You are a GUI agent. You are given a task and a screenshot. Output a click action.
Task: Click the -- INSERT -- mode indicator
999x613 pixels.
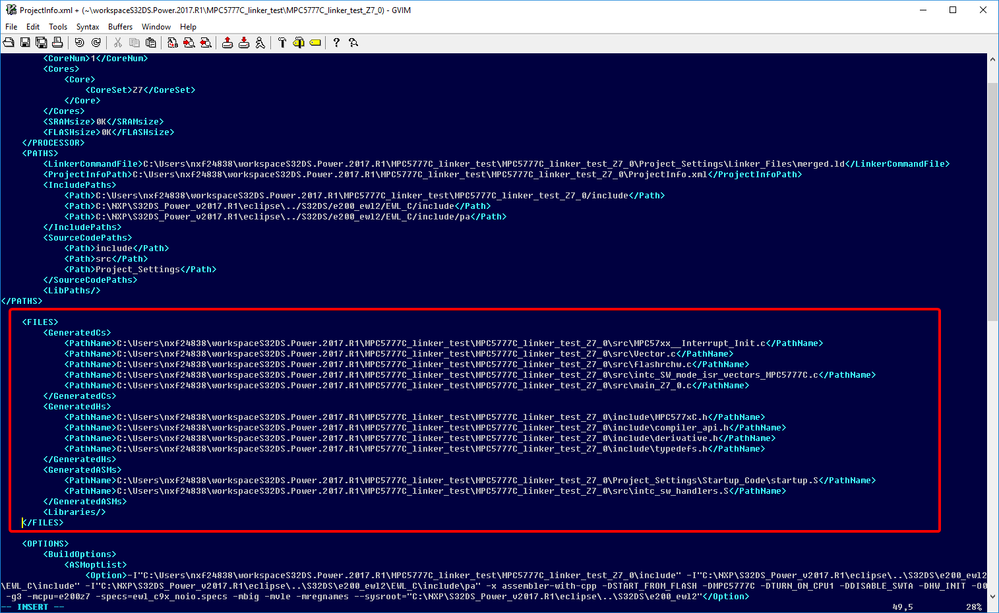point(32,607)
